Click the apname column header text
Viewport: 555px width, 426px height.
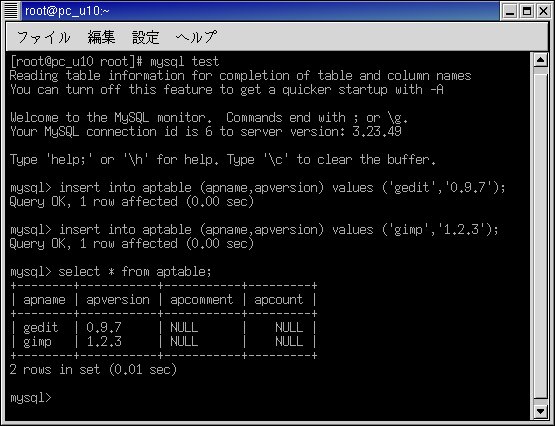[44, 300]
